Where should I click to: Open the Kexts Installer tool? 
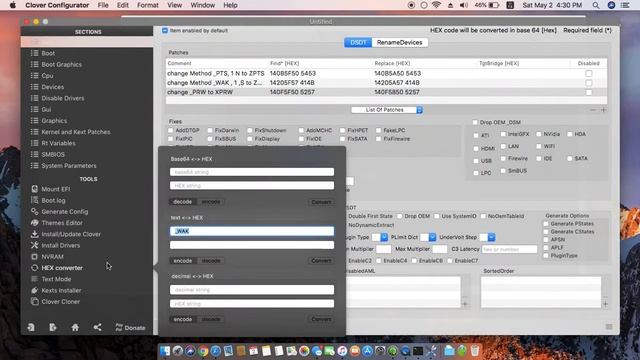point(61,290)
